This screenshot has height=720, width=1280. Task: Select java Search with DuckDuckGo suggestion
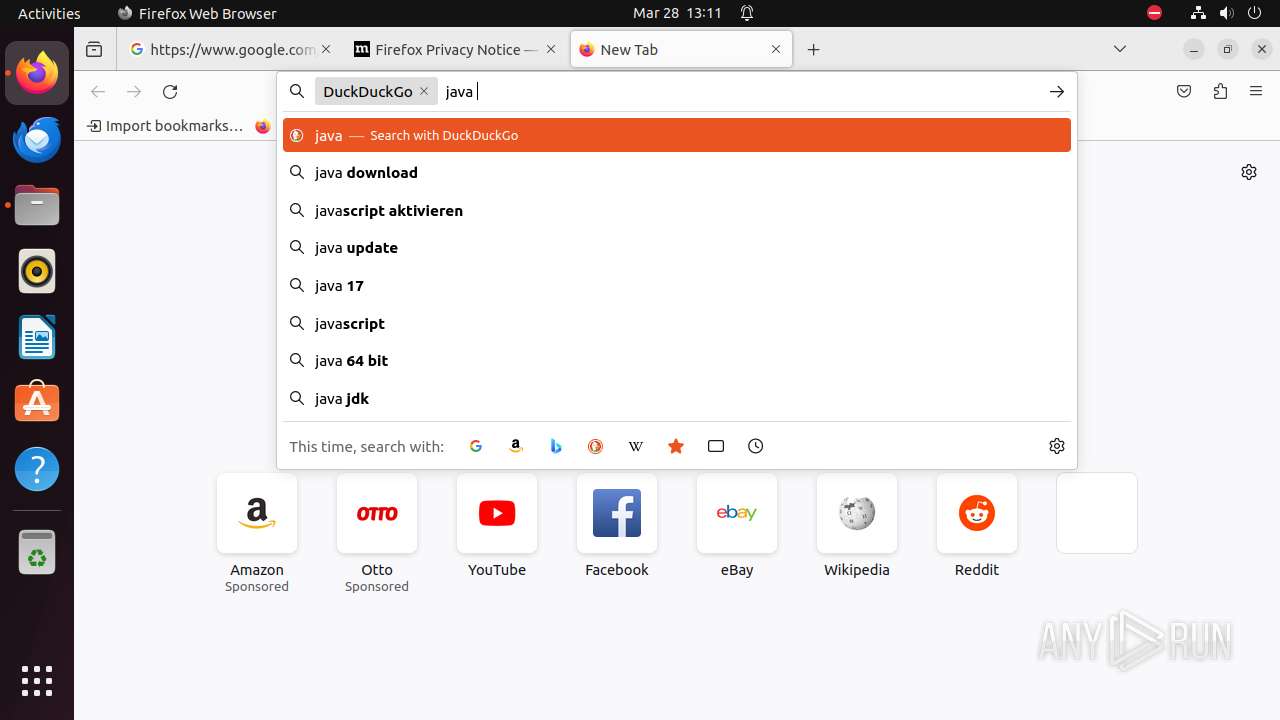click(677, 135)
